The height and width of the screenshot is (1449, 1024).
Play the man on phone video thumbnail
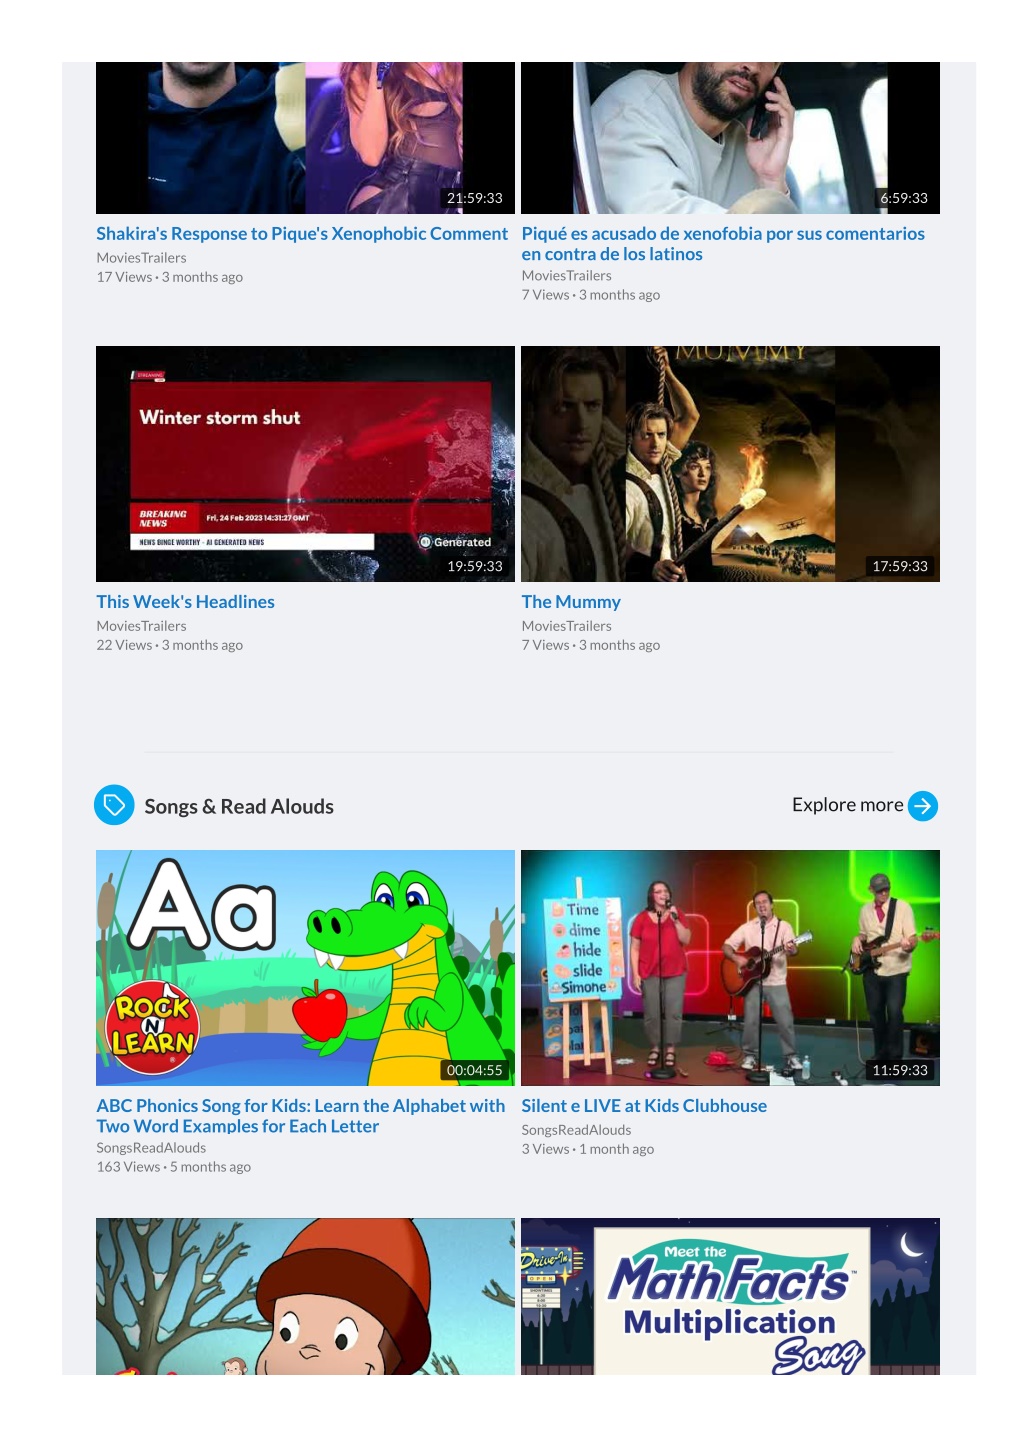click(x=730, y=138)
